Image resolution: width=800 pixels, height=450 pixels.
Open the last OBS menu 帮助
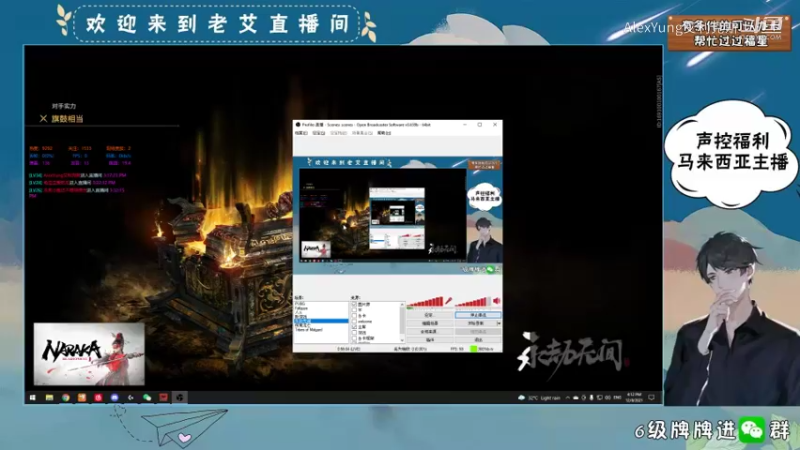384,133
